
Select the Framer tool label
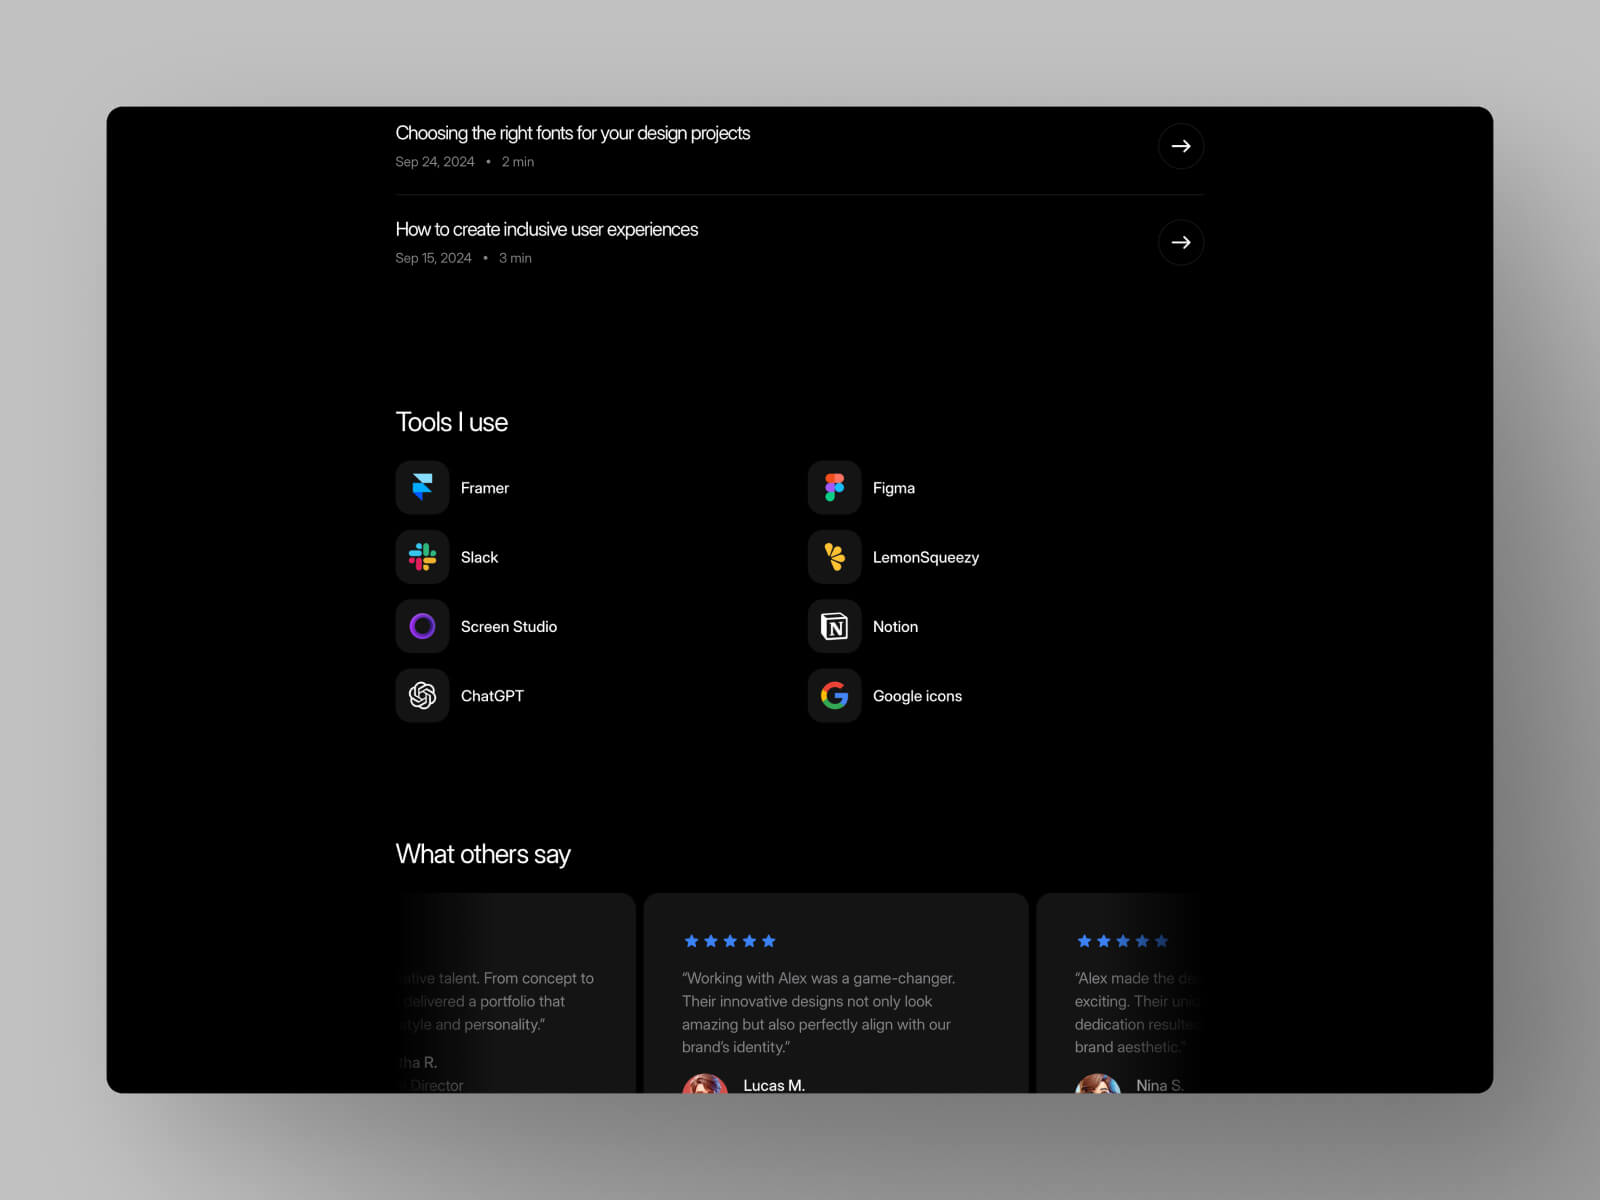pos(484,488)
